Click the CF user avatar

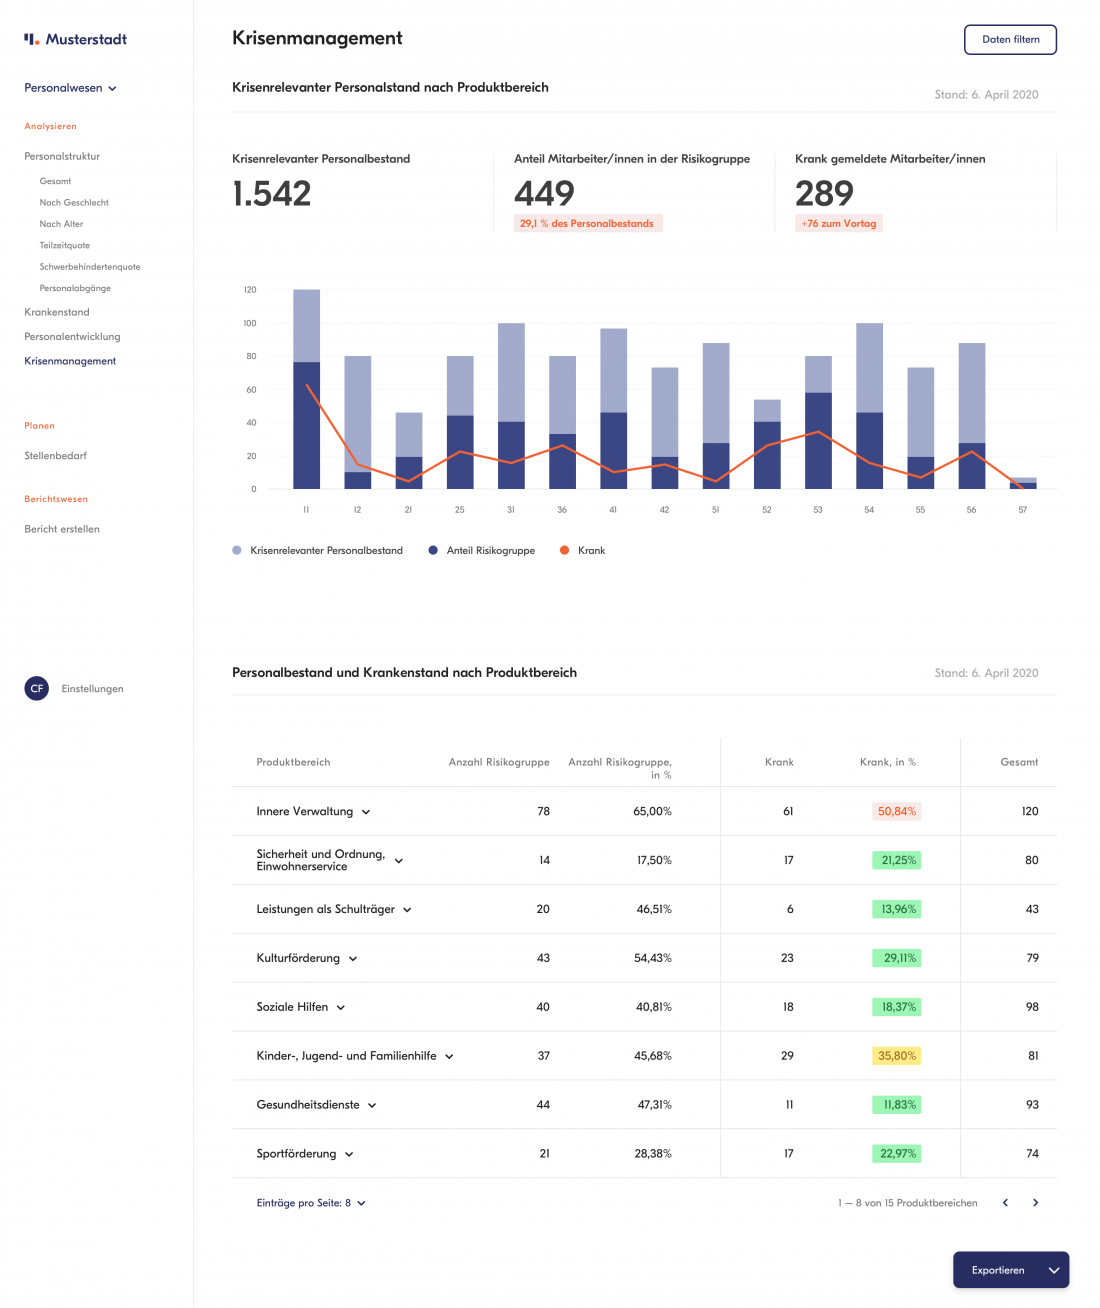click(37, 688)
